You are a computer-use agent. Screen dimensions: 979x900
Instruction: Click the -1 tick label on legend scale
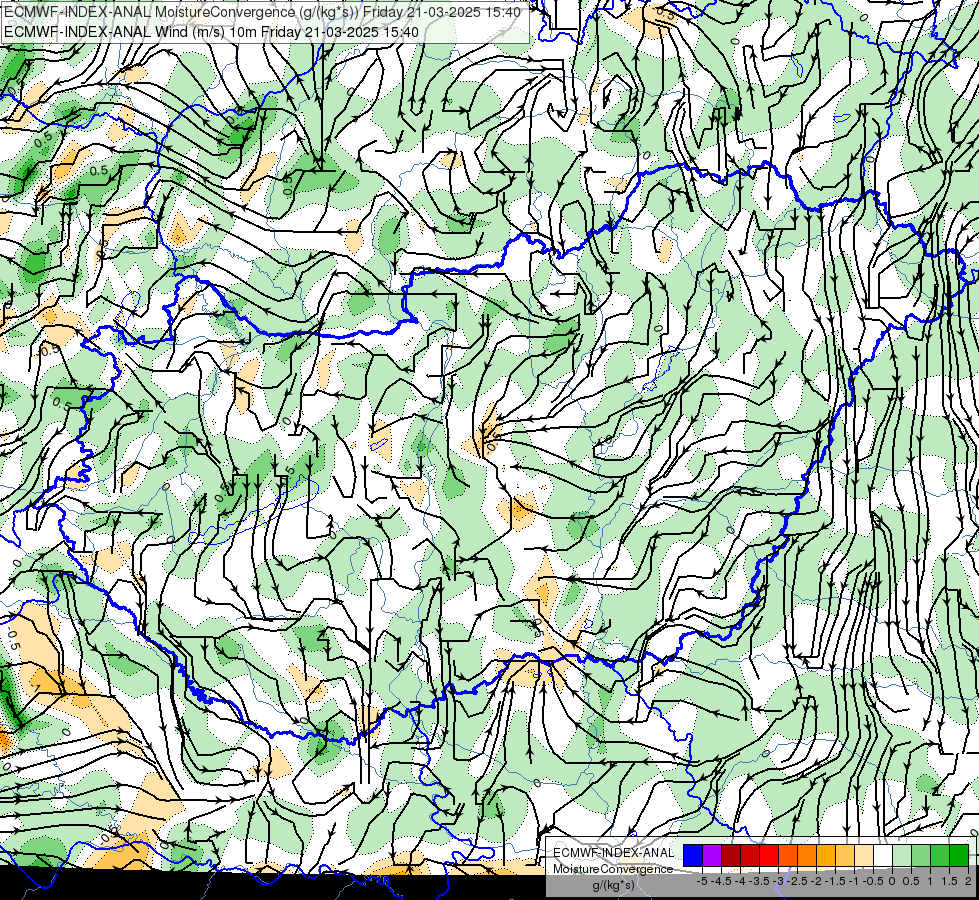tap(854, 881)
